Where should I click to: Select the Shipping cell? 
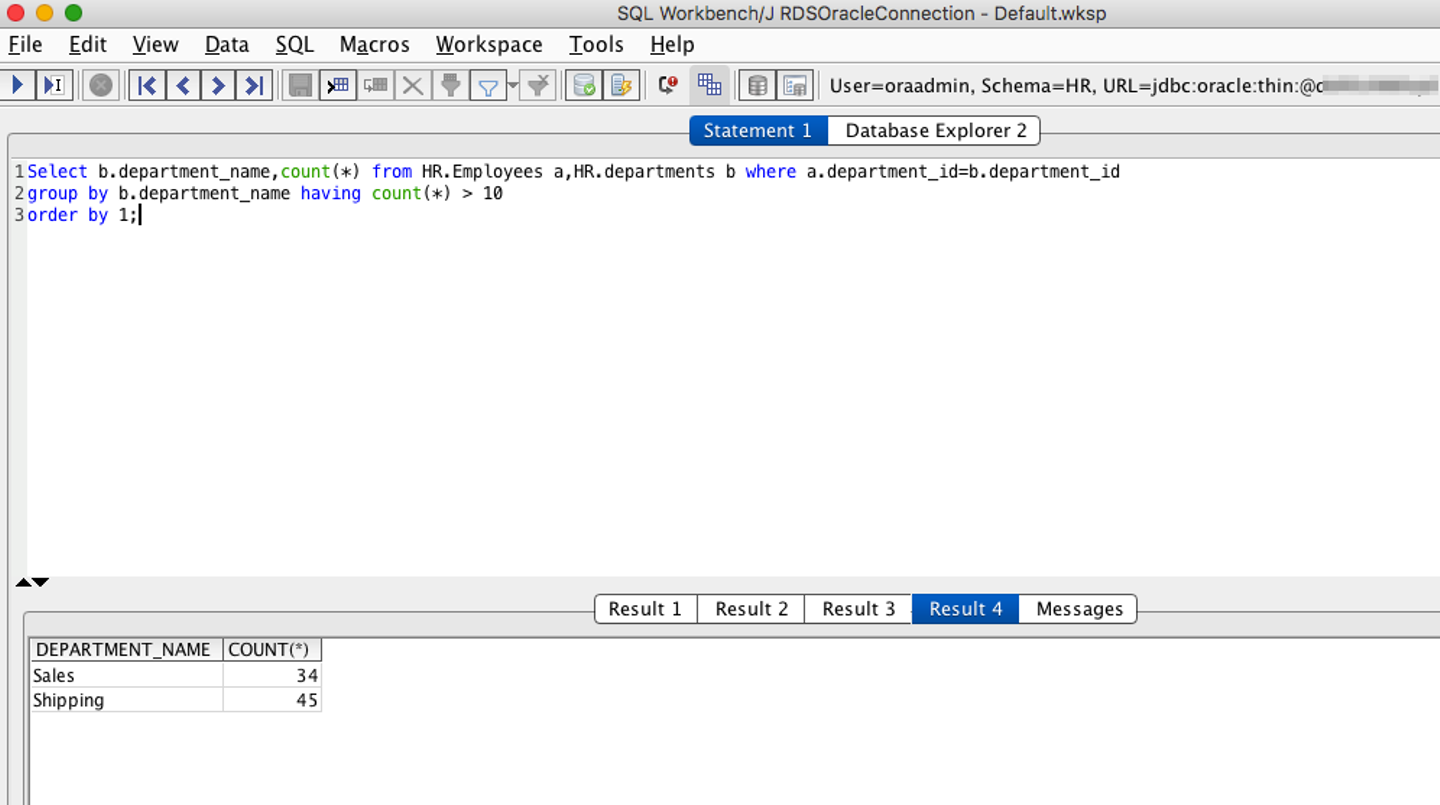[126, 700]
